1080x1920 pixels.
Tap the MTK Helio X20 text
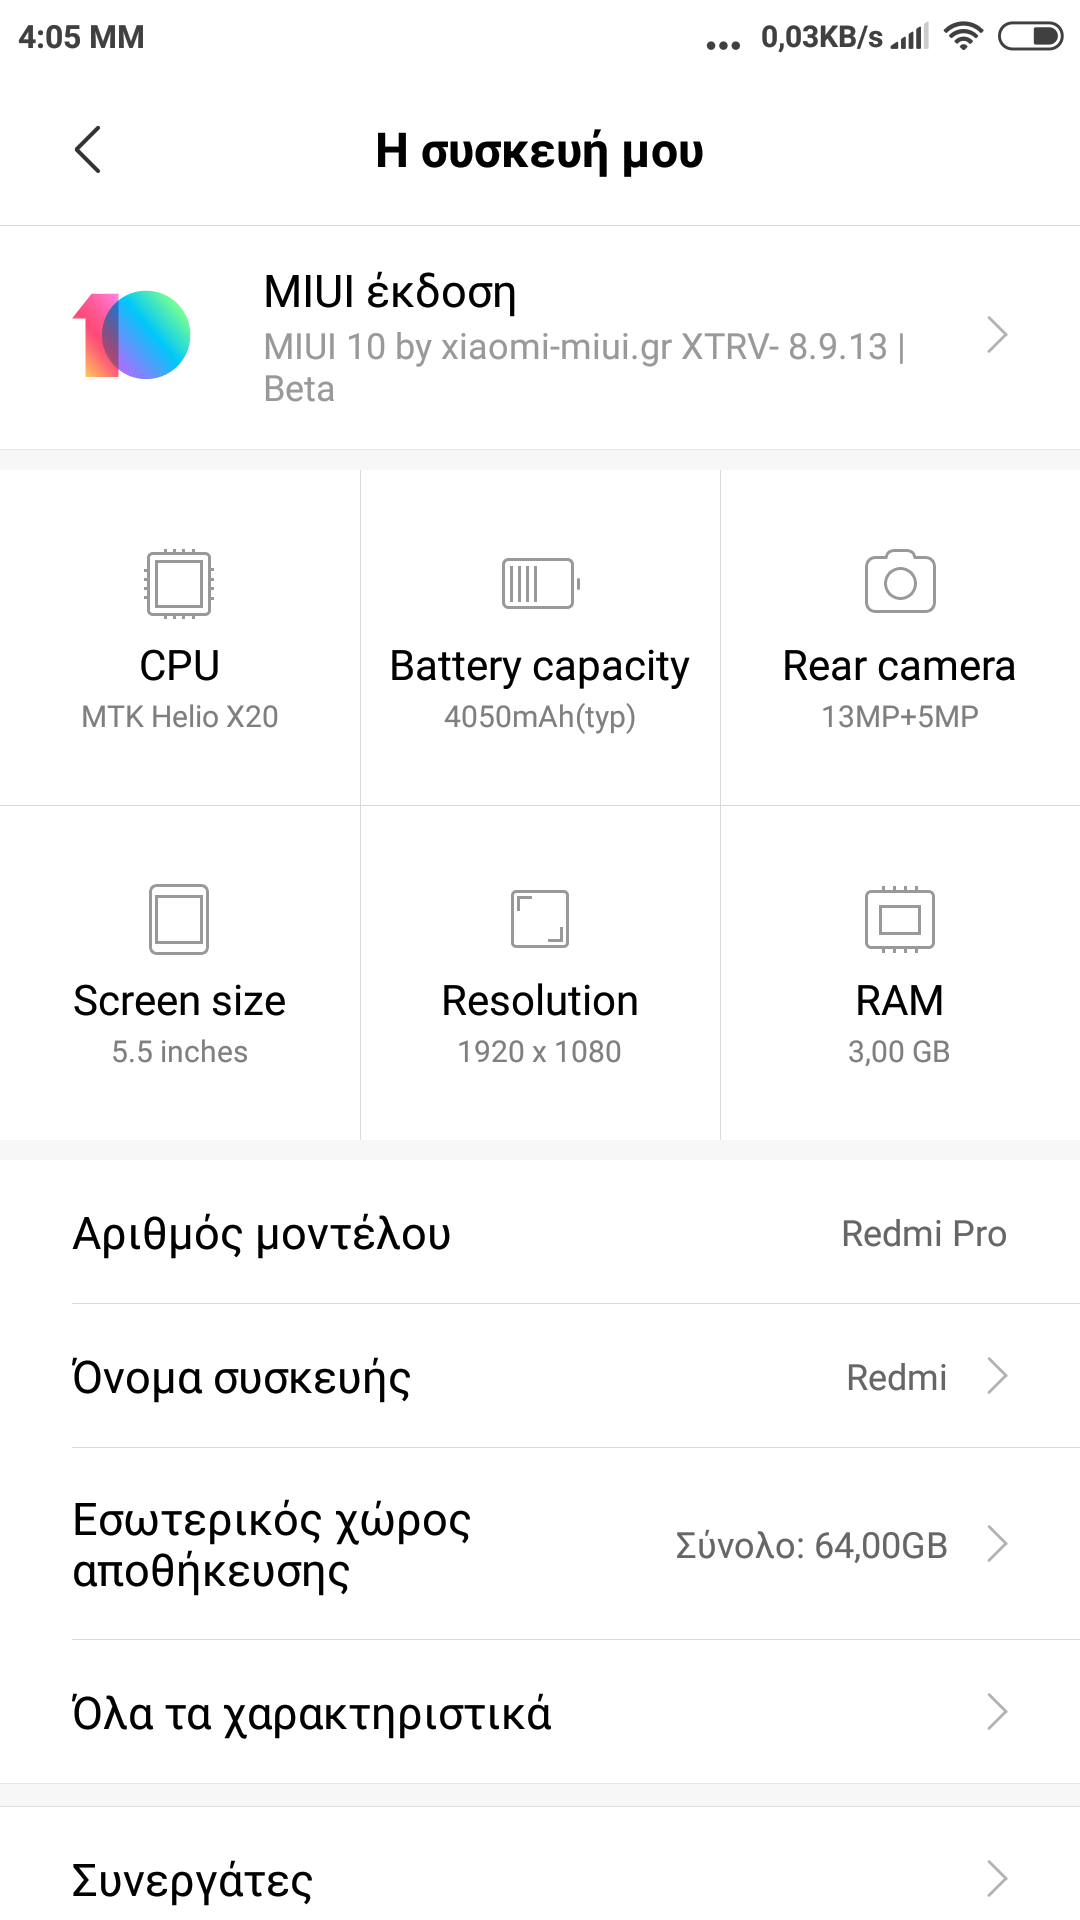(x=180, y=717)
